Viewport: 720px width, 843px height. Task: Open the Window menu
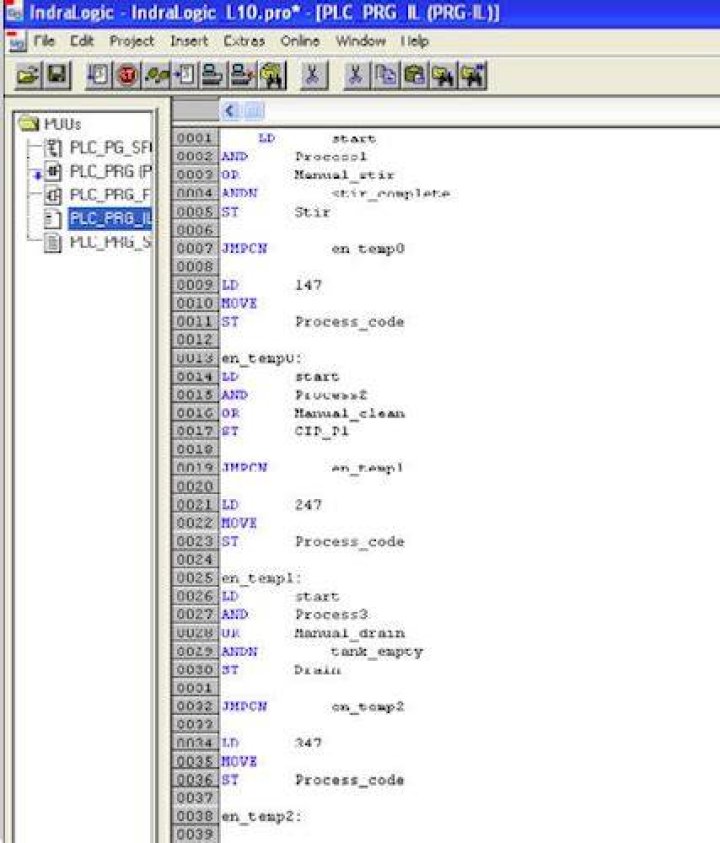361,41
